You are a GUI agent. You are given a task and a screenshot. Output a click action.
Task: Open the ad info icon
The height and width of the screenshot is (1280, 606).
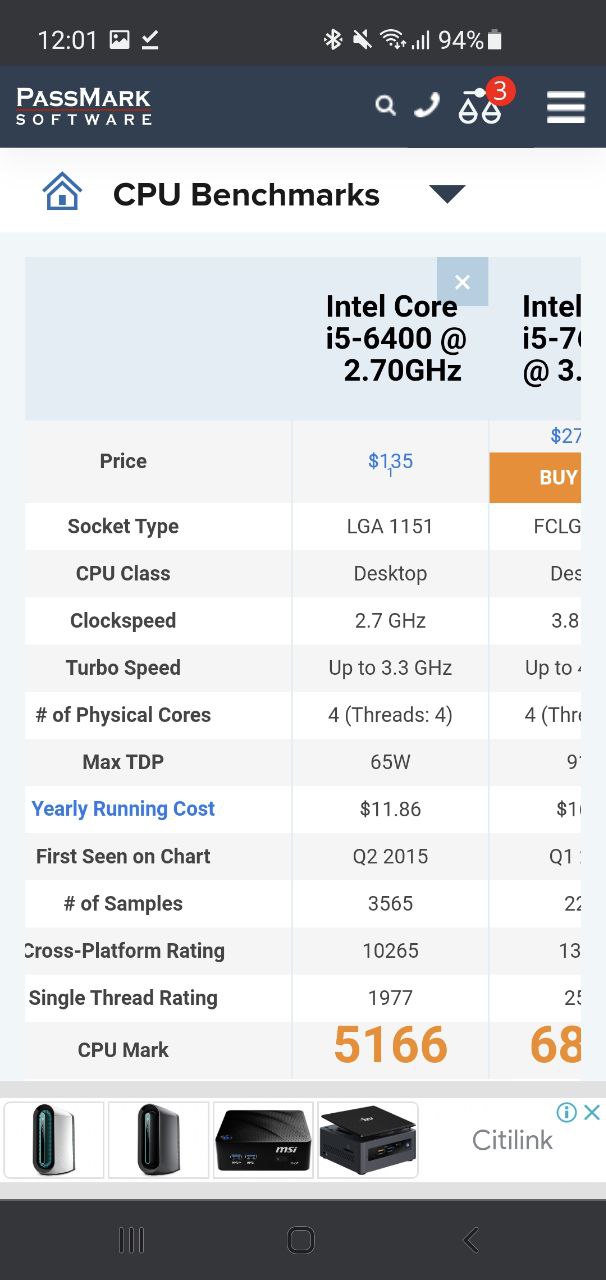567,1113
